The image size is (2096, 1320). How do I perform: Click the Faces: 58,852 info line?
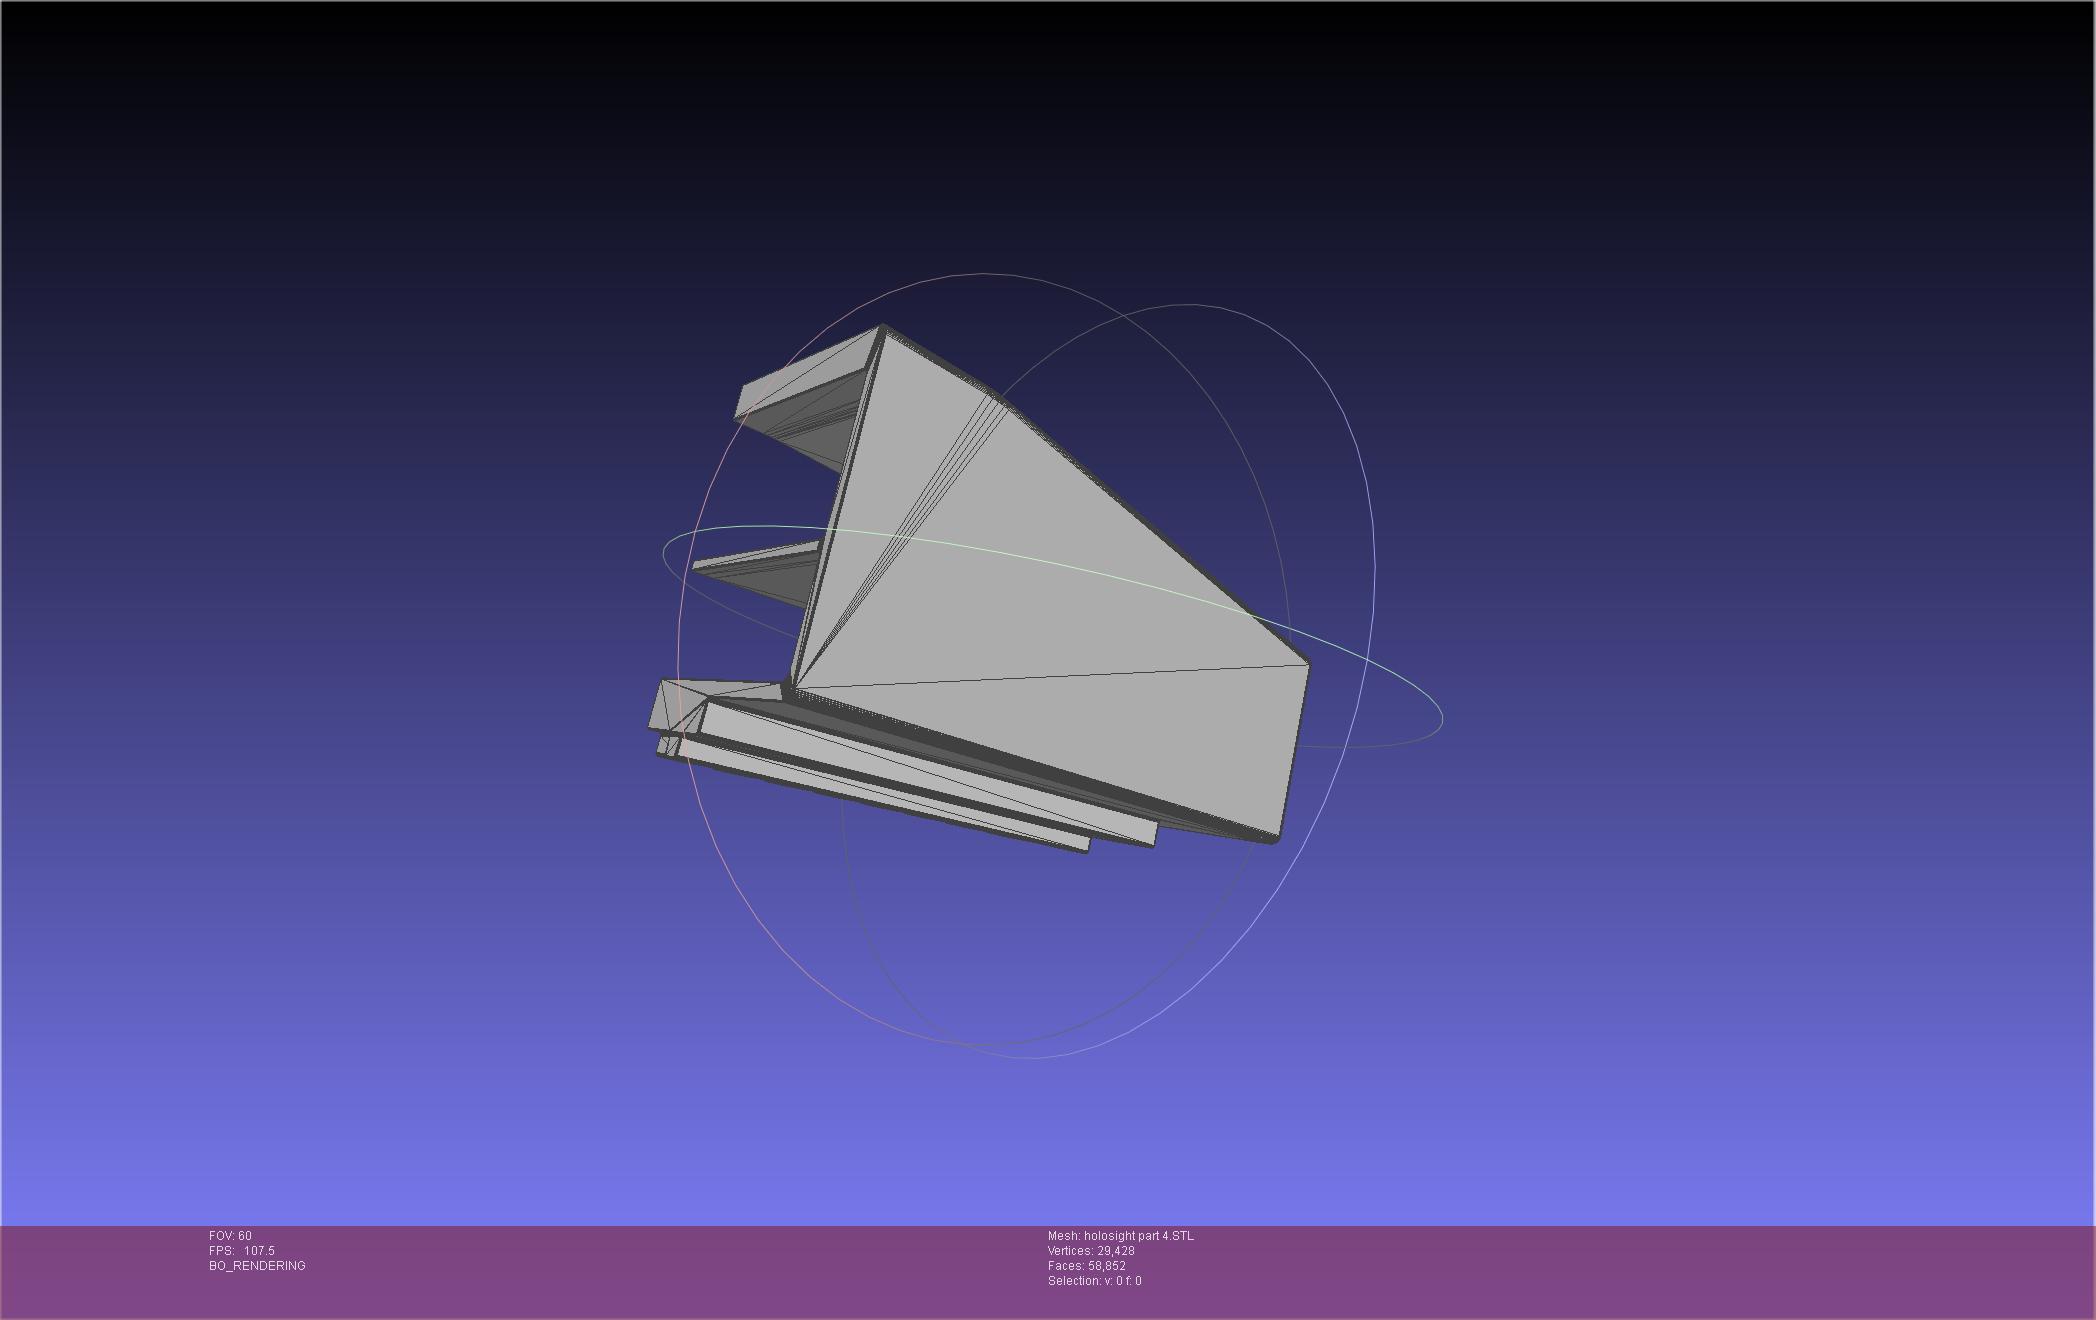pos(1086,1266)
